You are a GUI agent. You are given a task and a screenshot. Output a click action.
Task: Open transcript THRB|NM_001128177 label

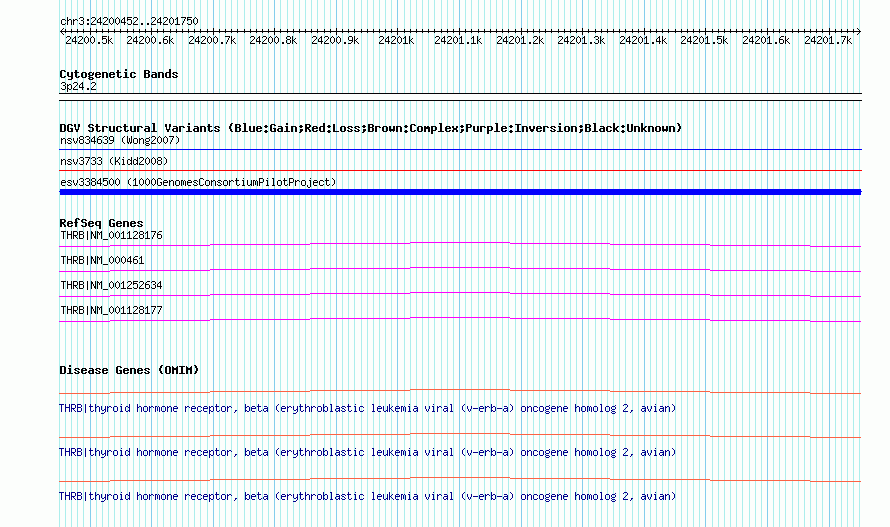(111, 311)
